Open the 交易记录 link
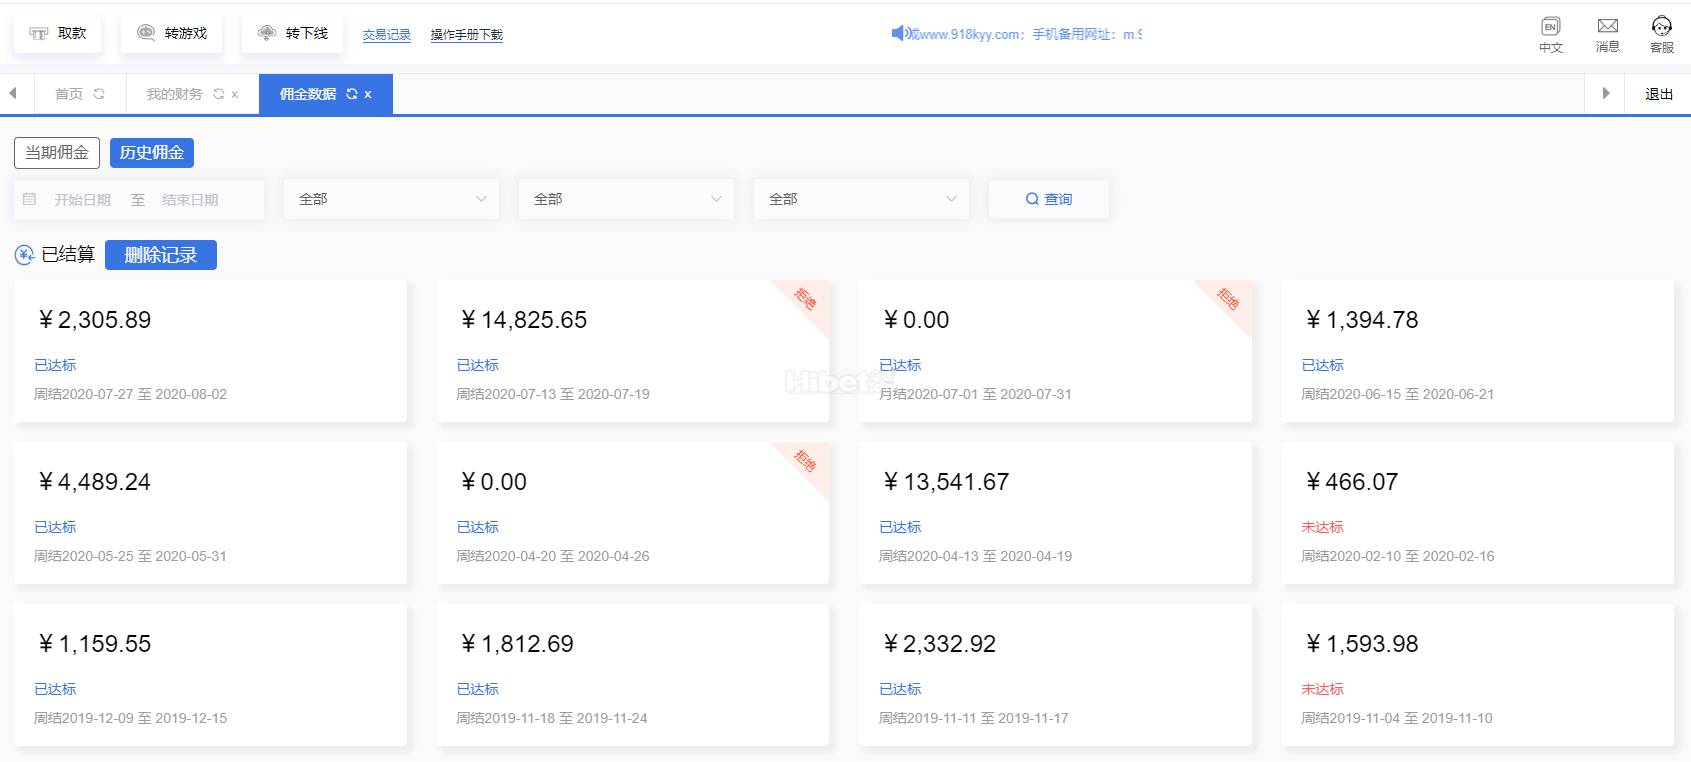 click(386, 35)
